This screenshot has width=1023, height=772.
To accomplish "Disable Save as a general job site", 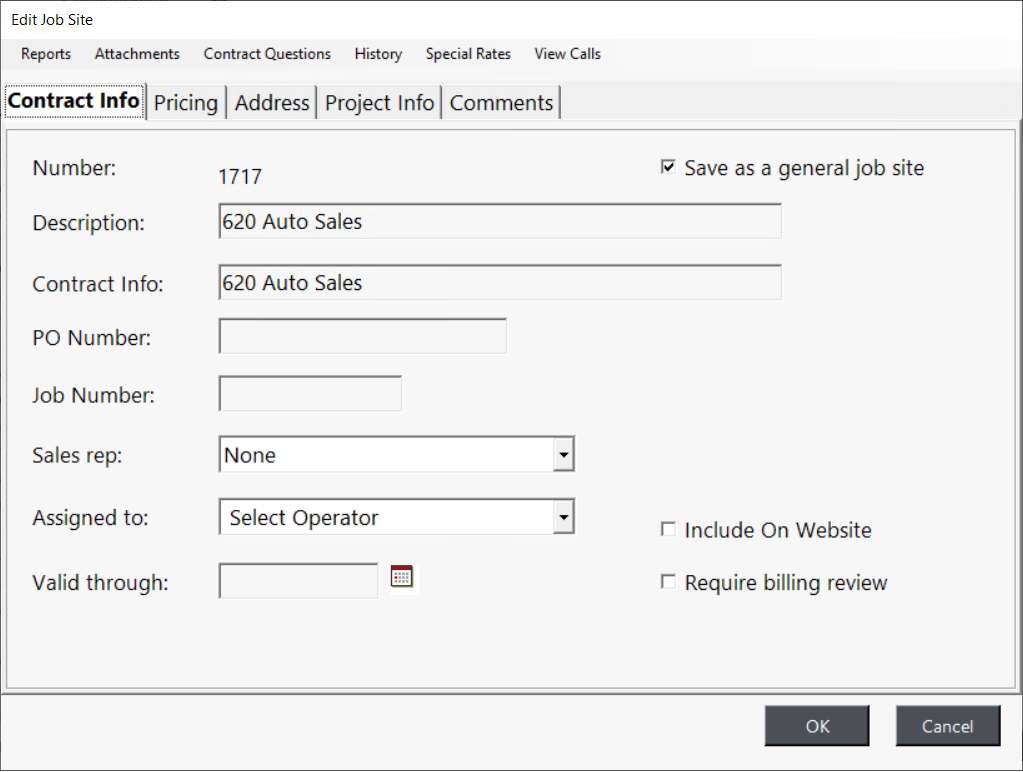I will click(667, 166).
